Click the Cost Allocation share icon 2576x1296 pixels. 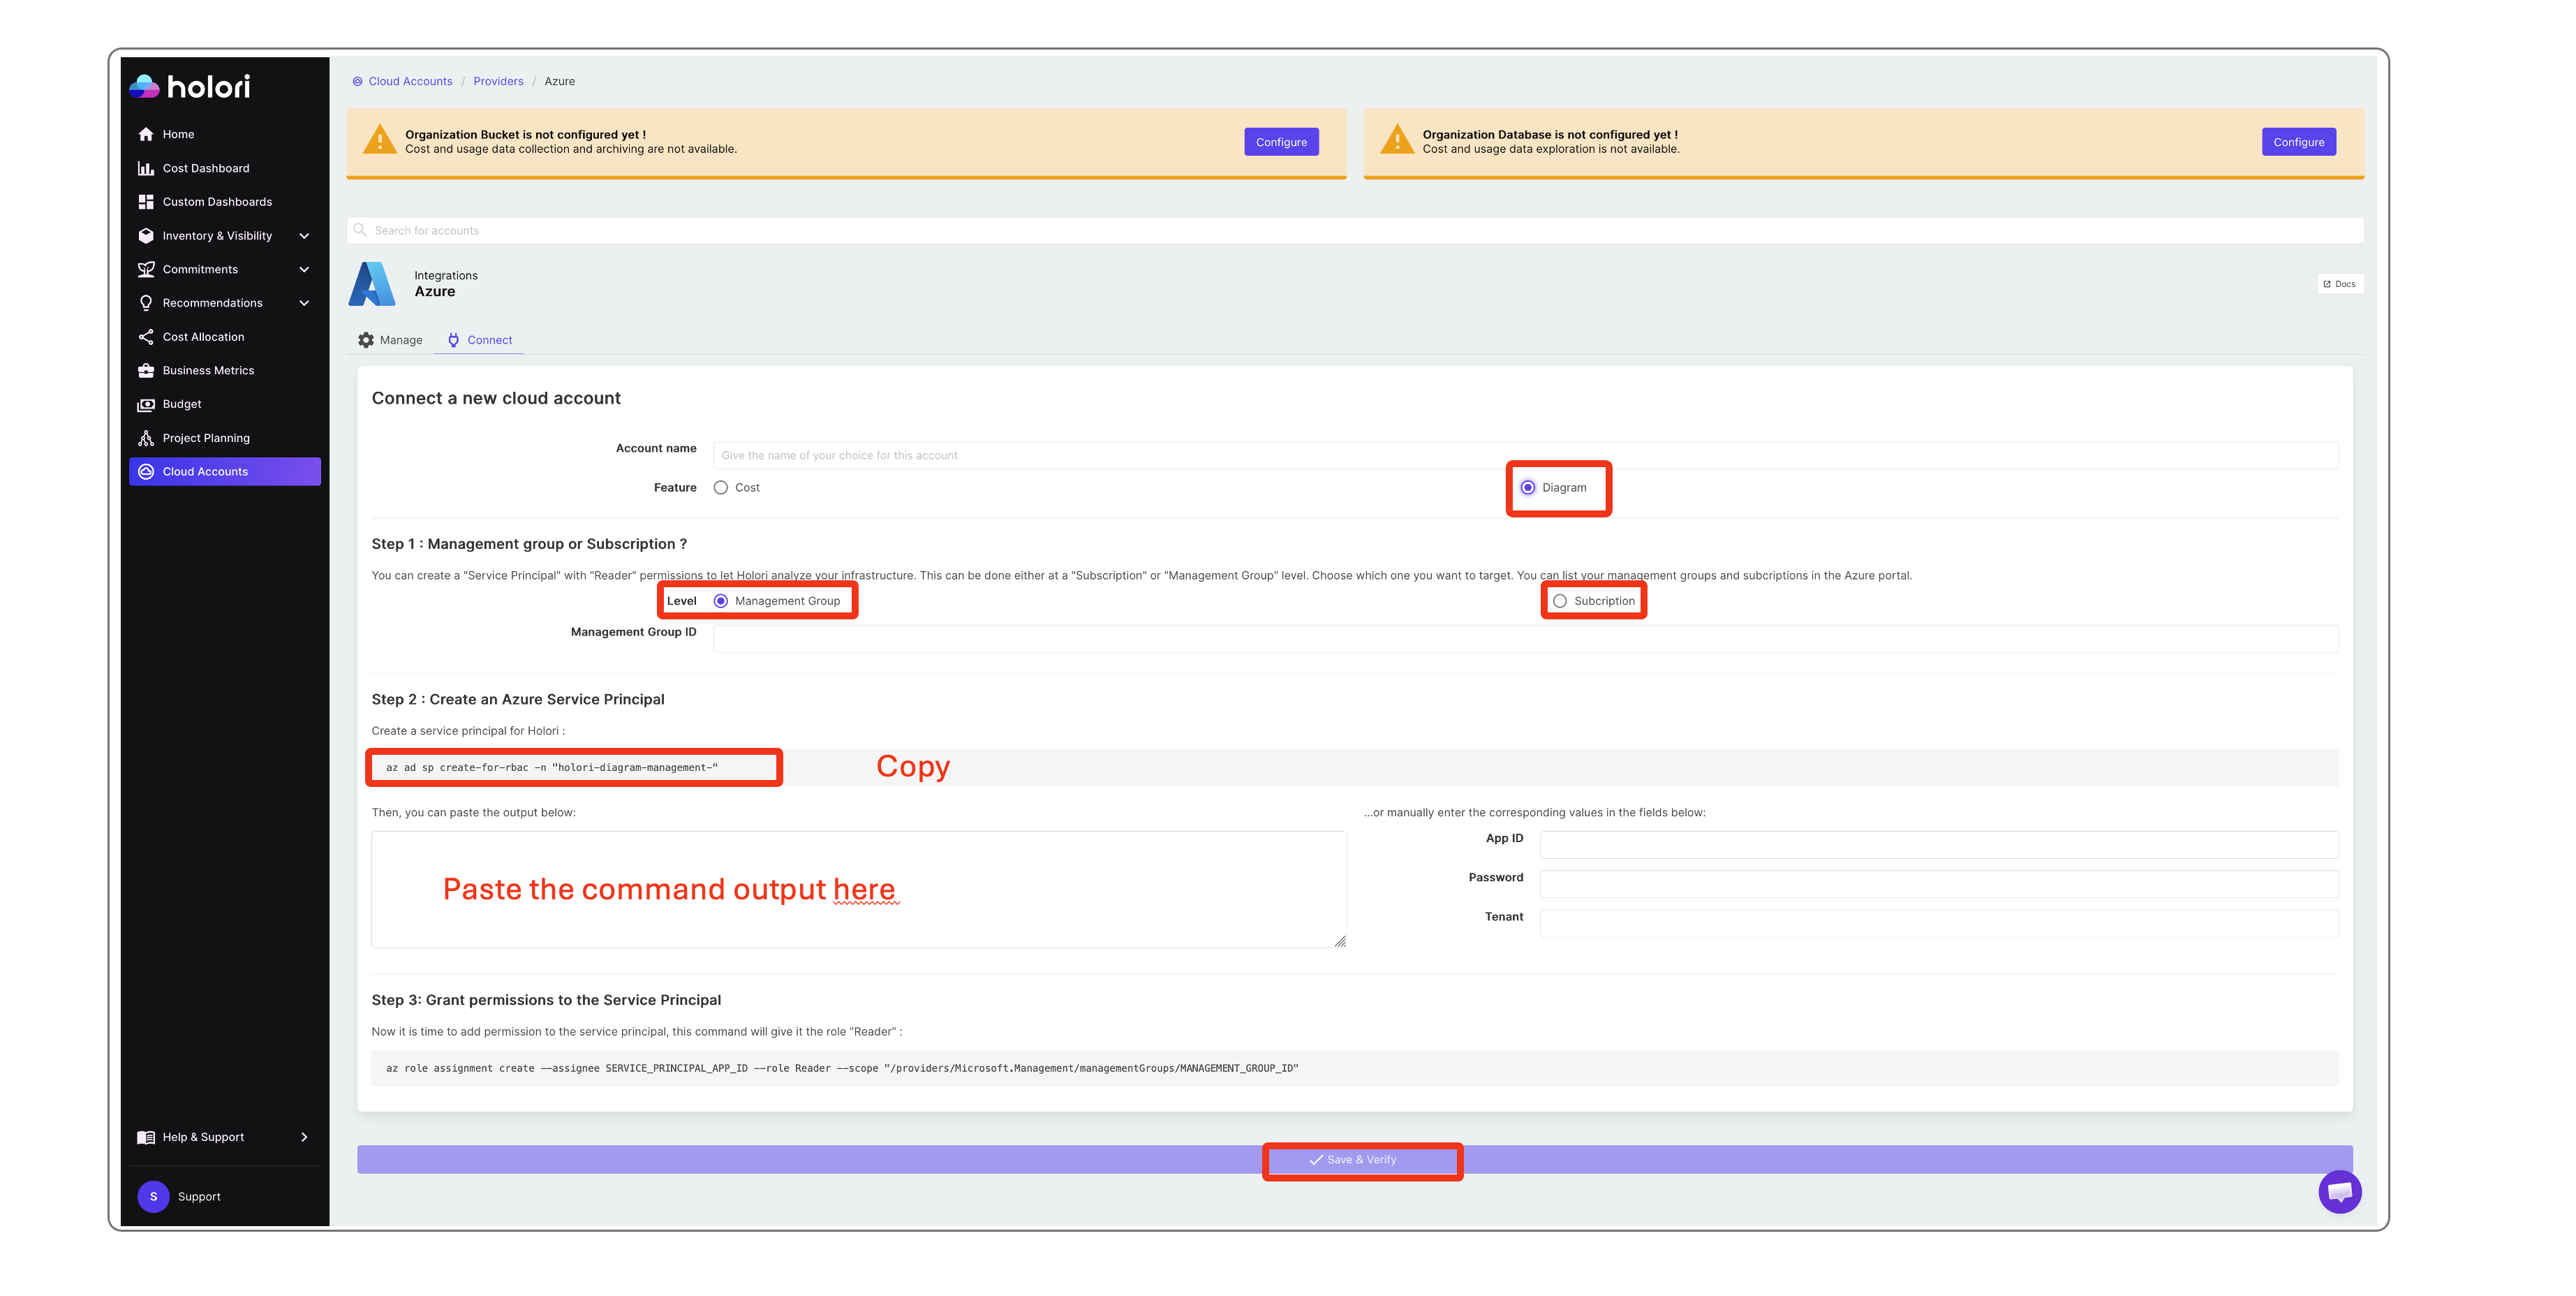[146, 337]
